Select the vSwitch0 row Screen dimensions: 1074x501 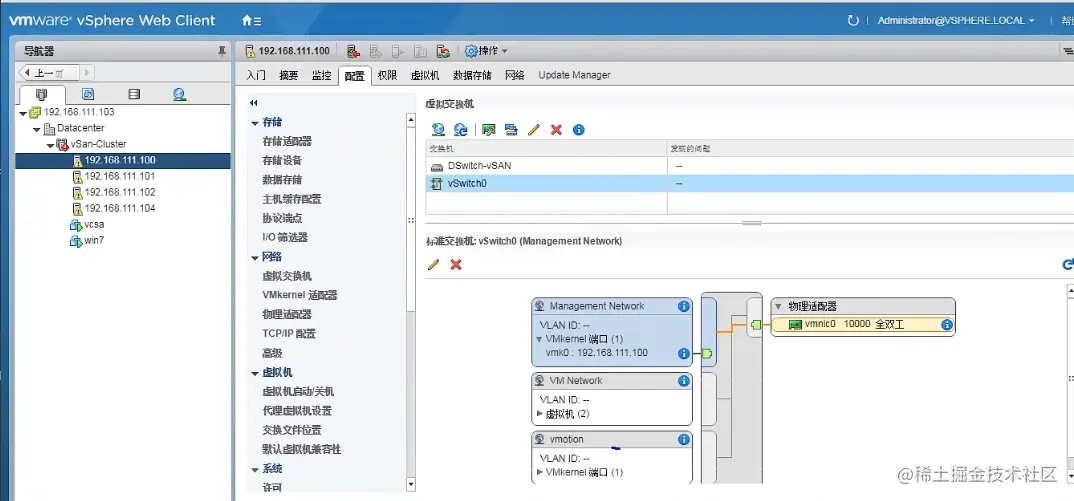coord(749,184)
